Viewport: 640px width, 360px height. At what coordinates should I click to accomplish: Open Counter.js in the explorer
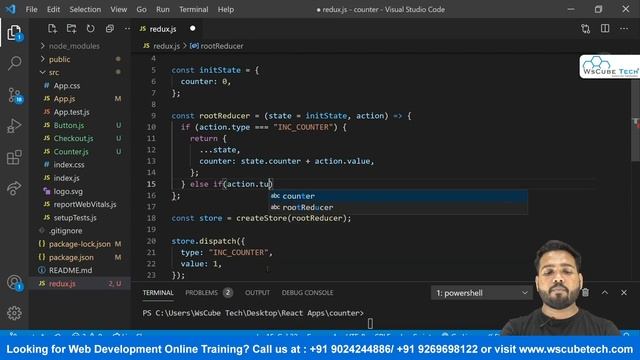tap(71, 151)
